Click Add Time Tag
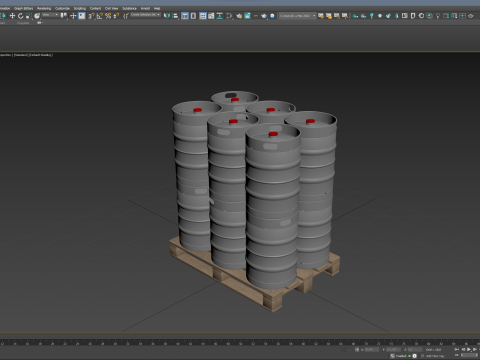This screenshot has width=480, height=360. tap(435, 356)
